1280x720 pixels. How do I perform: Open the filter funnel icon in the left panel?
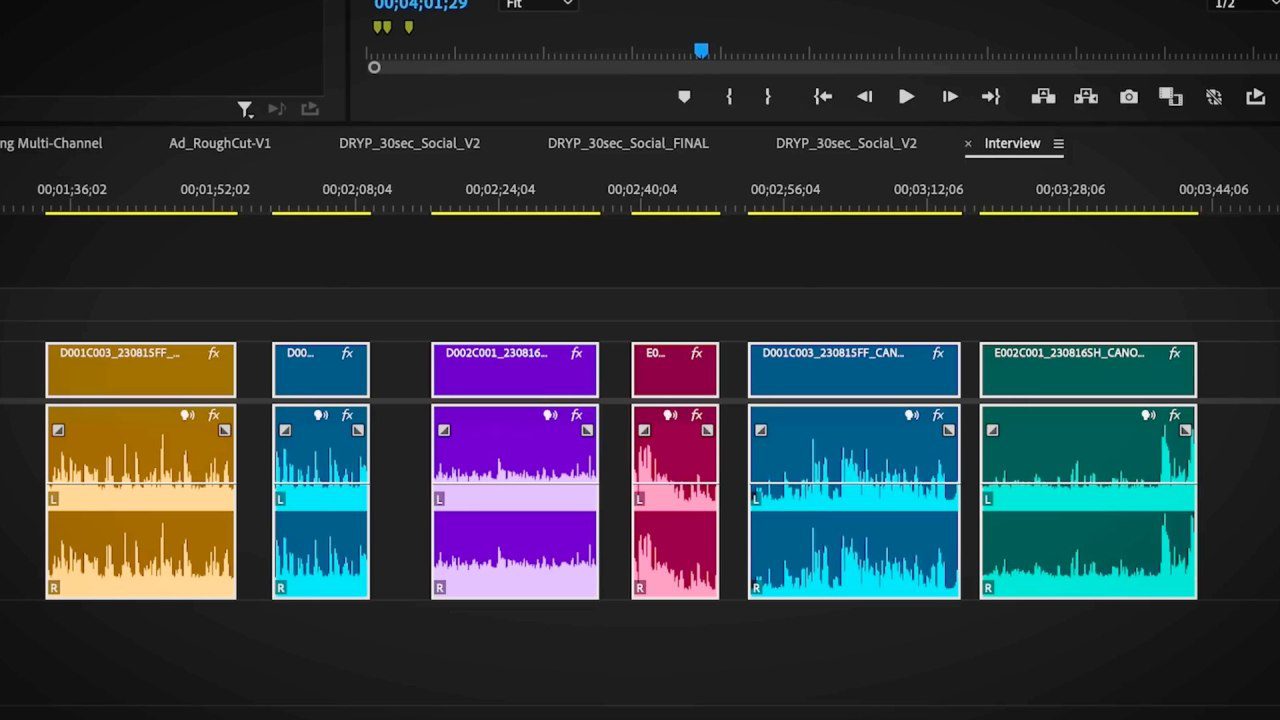(x=245, y=109)
